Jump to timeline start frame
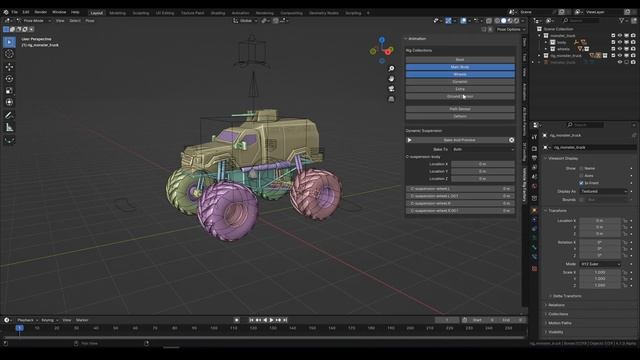Image resolution: width=640 pixels, height=360 pixels. click(x=251, y=320)
